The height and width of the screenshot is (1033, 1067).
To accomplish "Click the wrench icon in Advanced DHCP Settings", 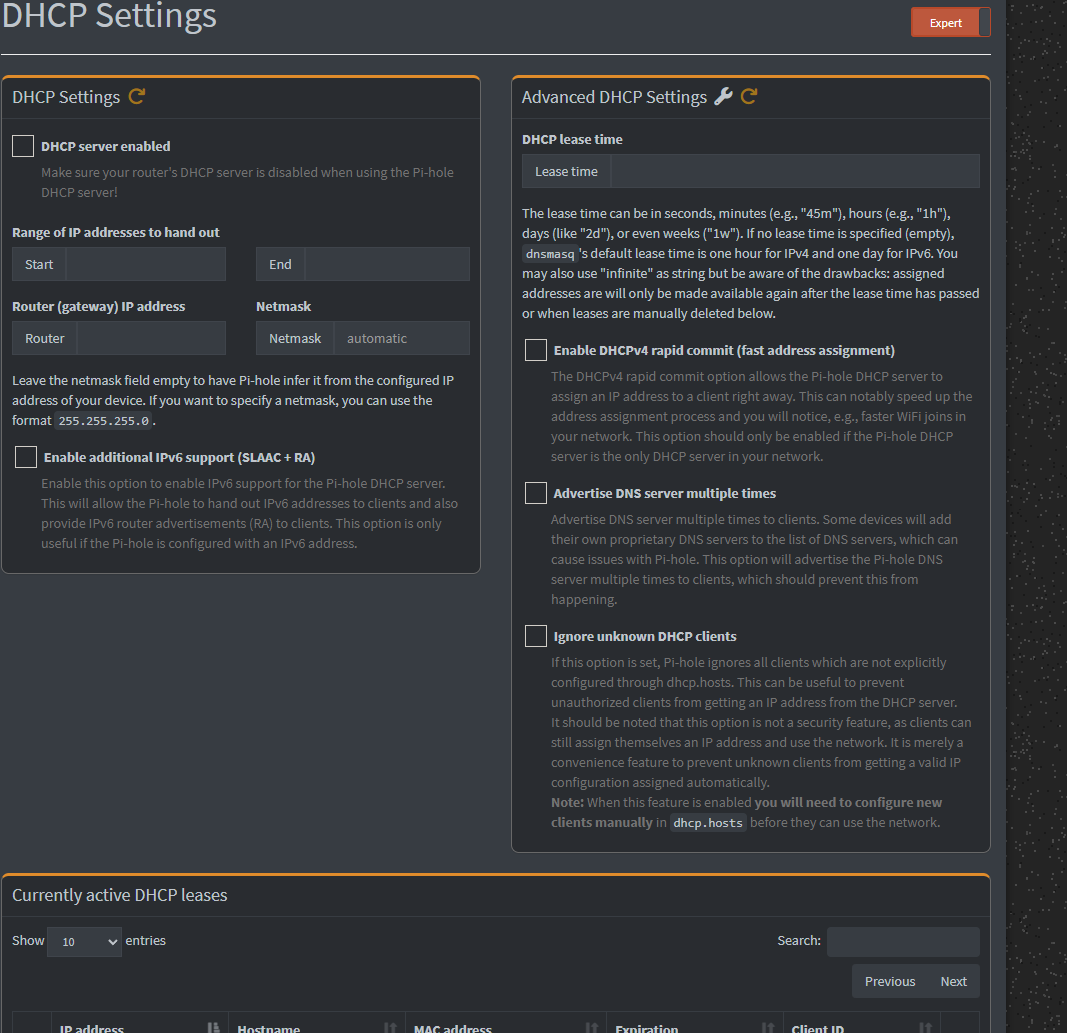I will [x=723, y=97].
